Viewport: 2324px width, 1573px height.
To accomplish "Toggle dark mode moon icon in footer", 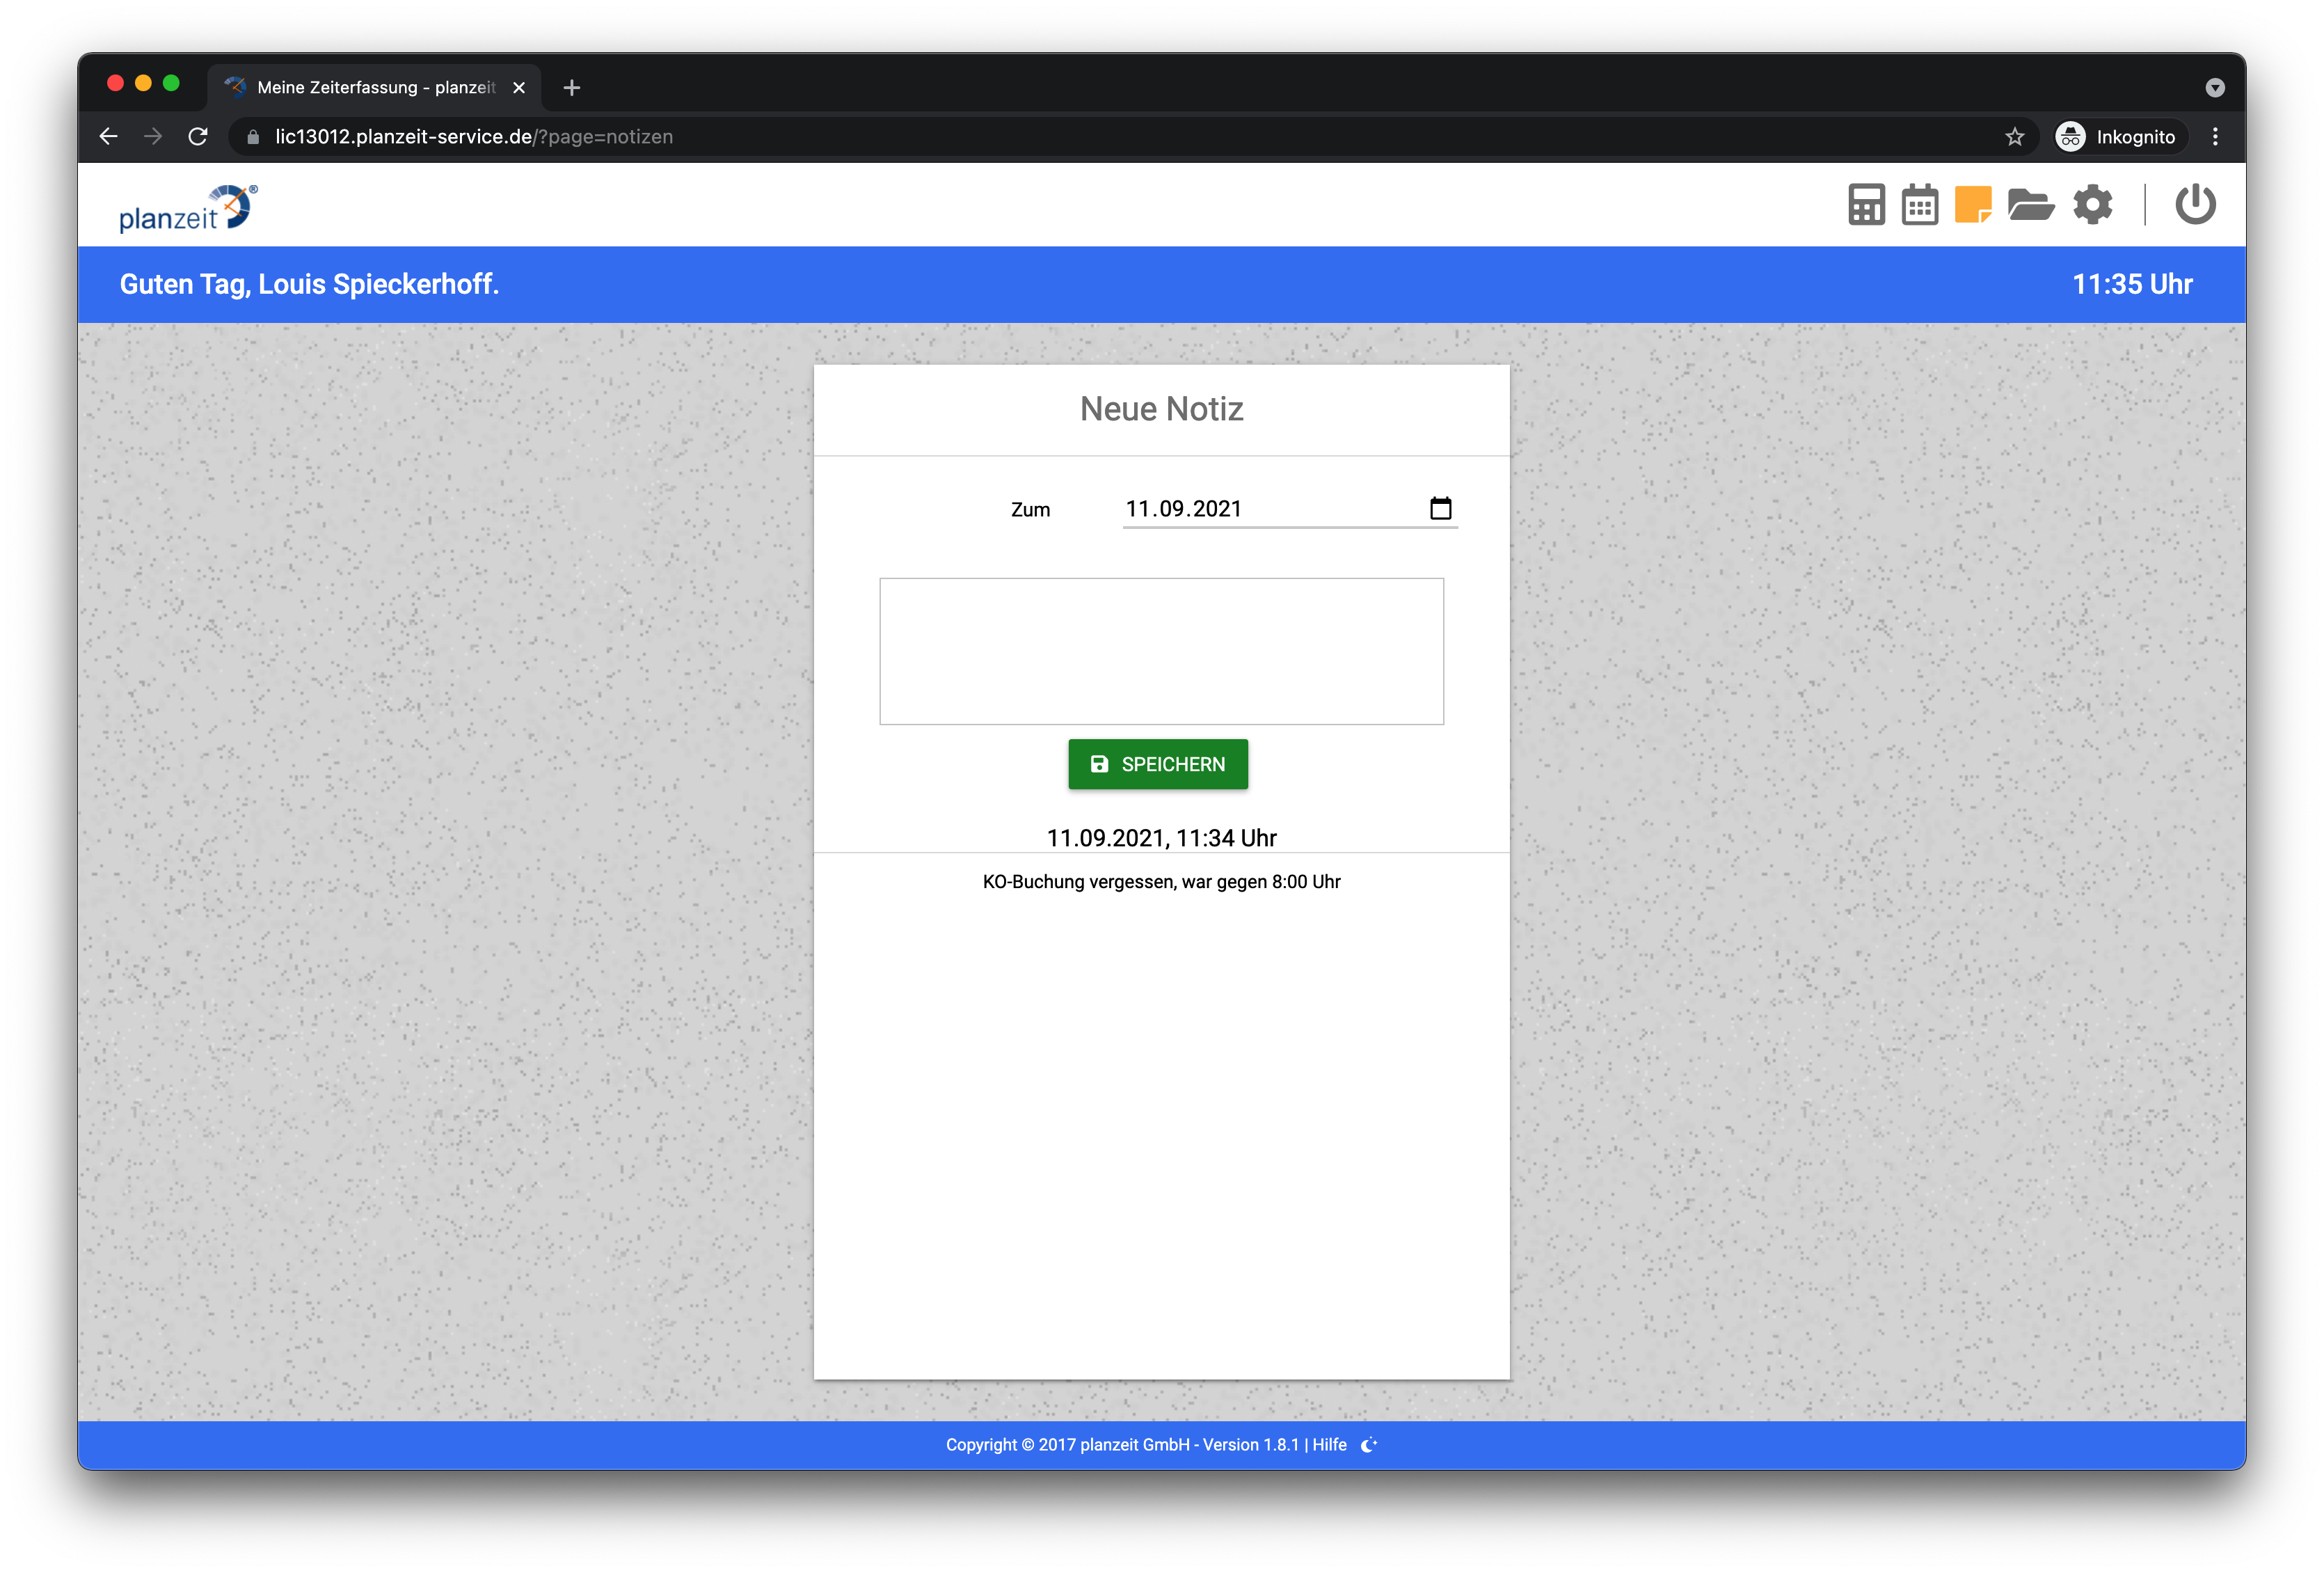I will (x=1369, y=1445).
